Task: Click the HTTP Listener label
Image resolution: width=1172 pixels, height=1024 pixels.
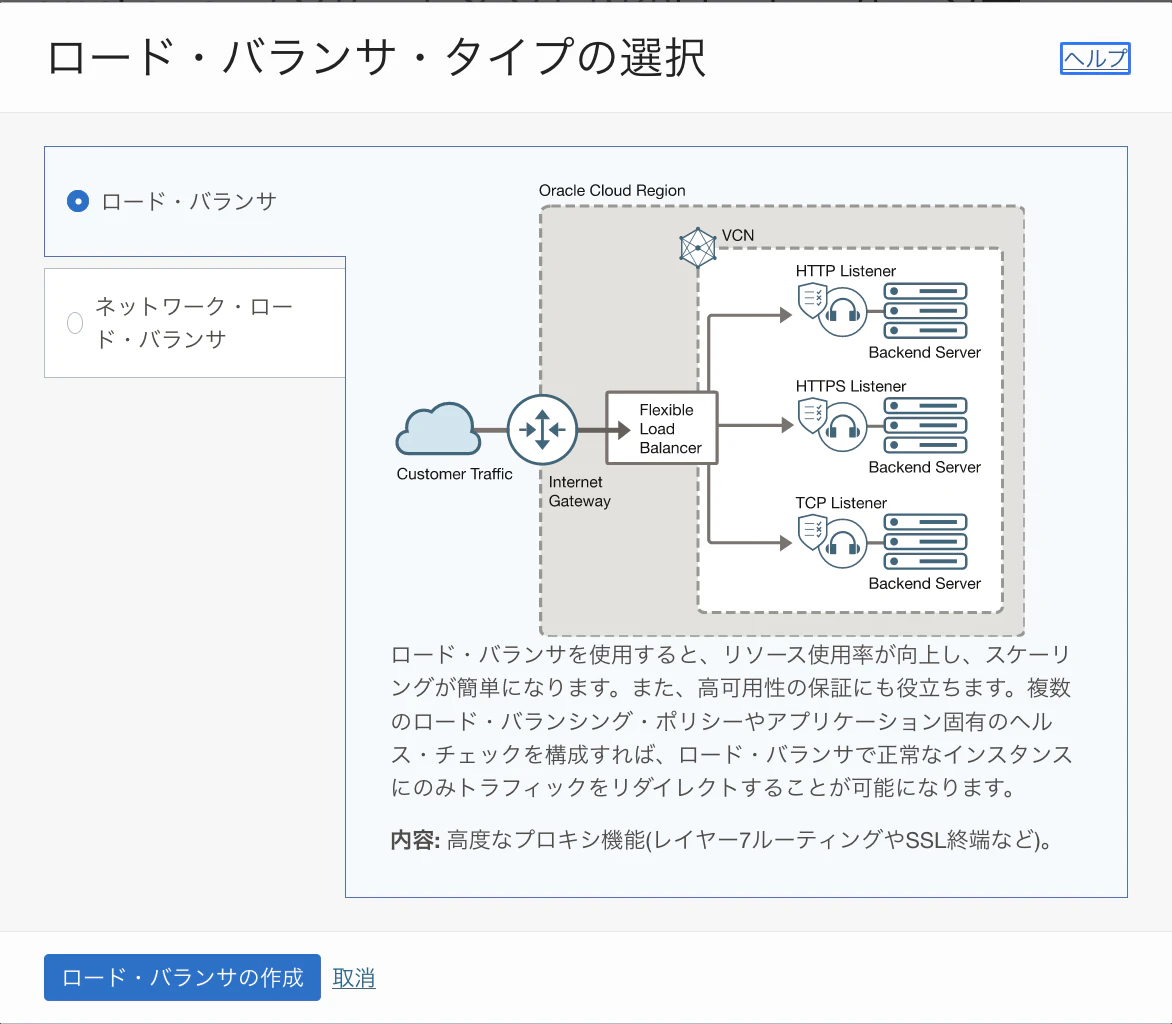Action: coord(845,271)
